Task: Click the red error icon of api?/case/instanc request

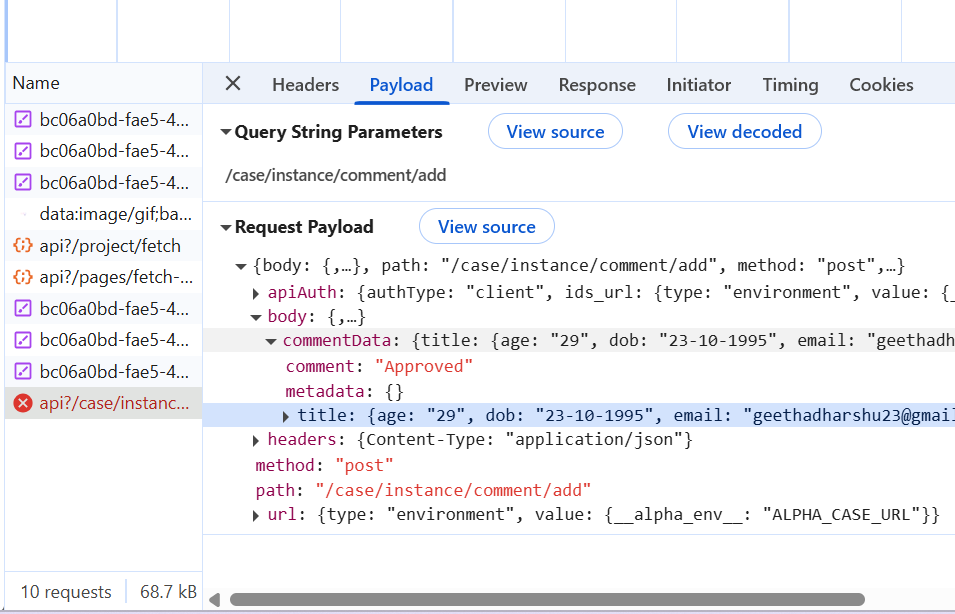Action: click(23, 403)
